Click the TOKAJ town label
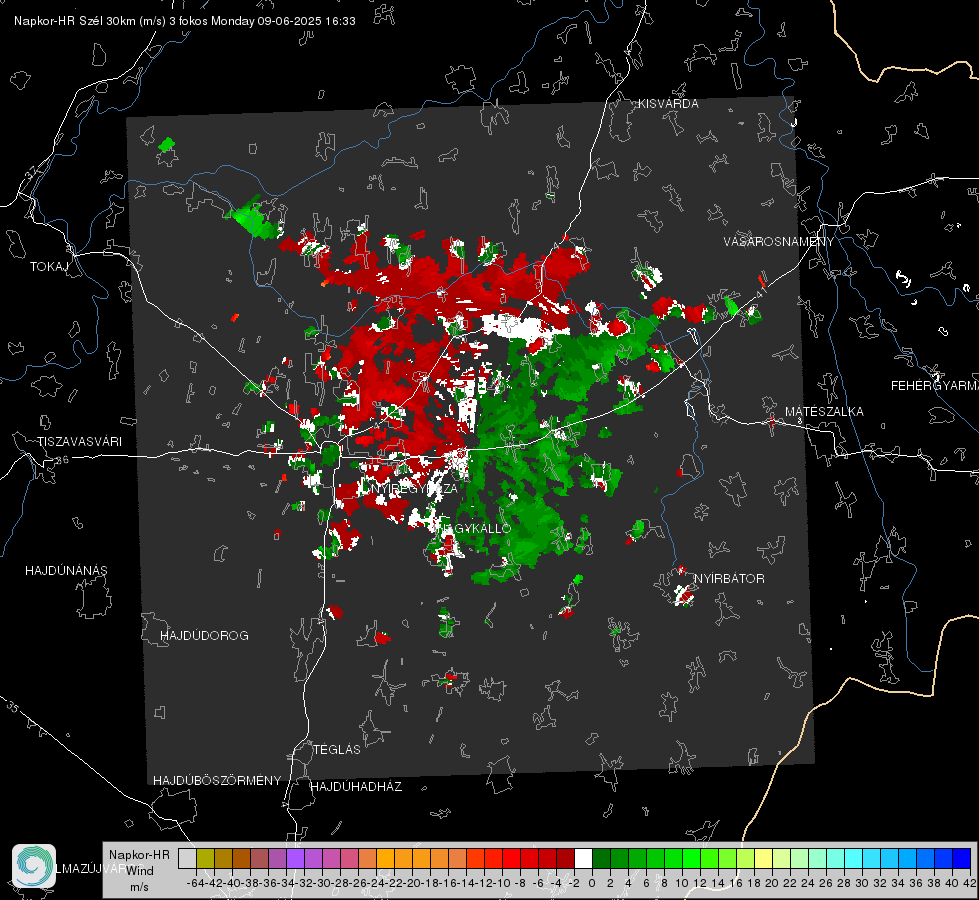 pos(49,267)
